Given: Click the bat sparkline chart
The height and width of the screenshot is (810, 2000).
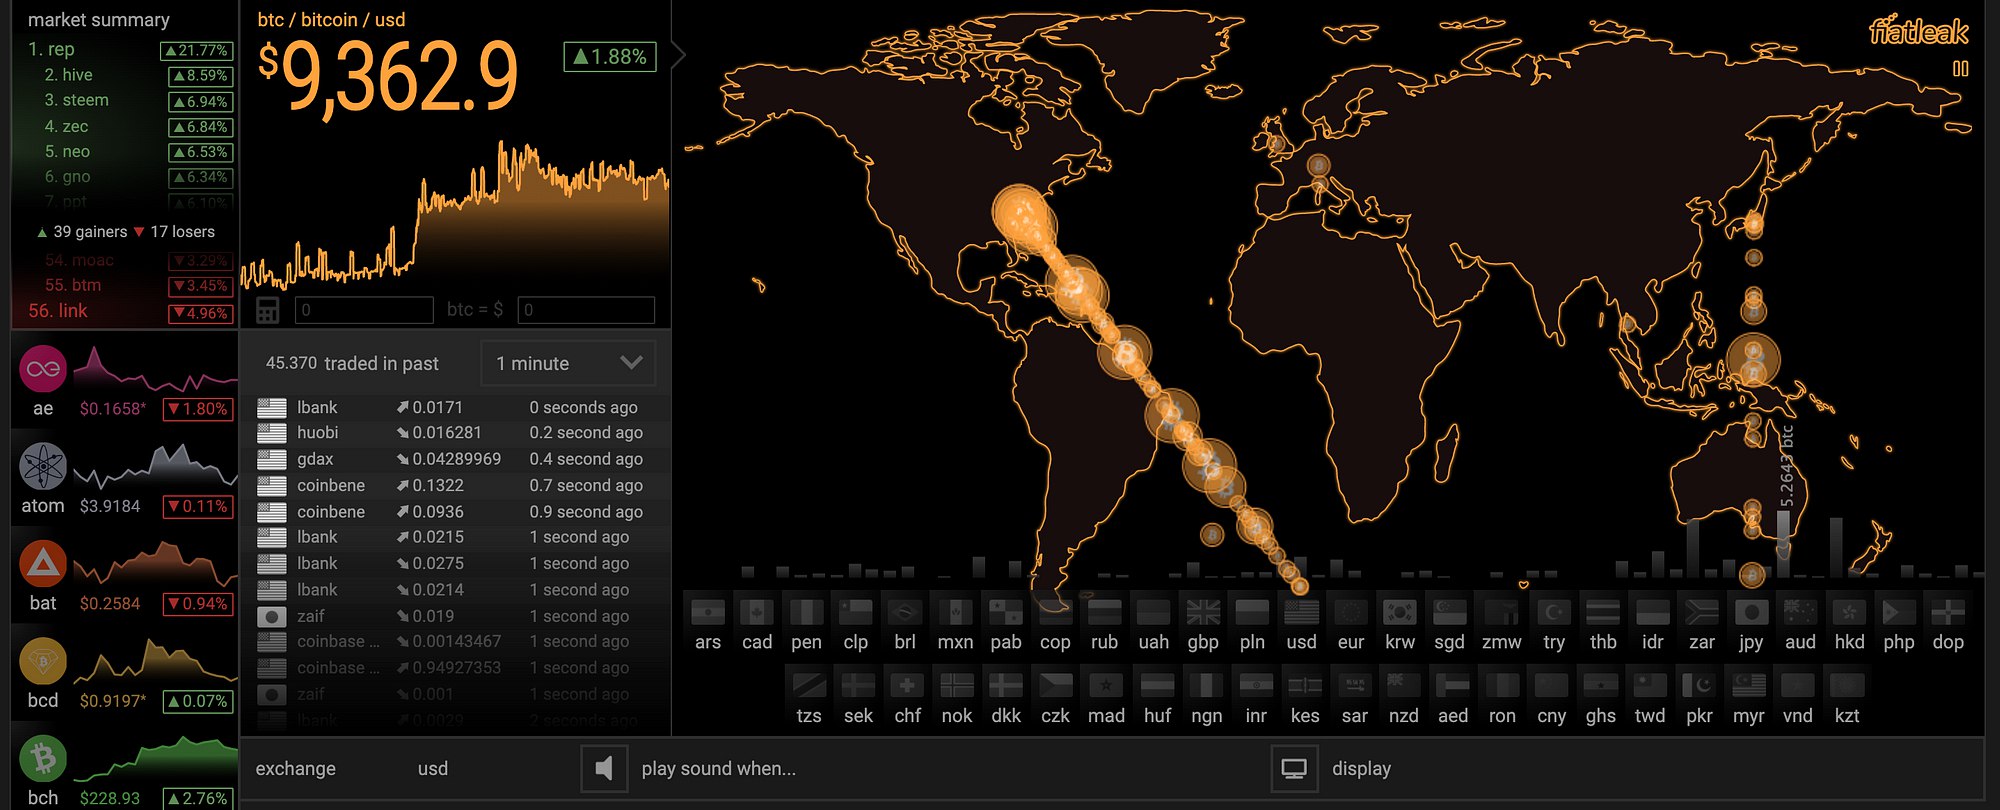Looking at the screenshot, I should tap(154, 565).
